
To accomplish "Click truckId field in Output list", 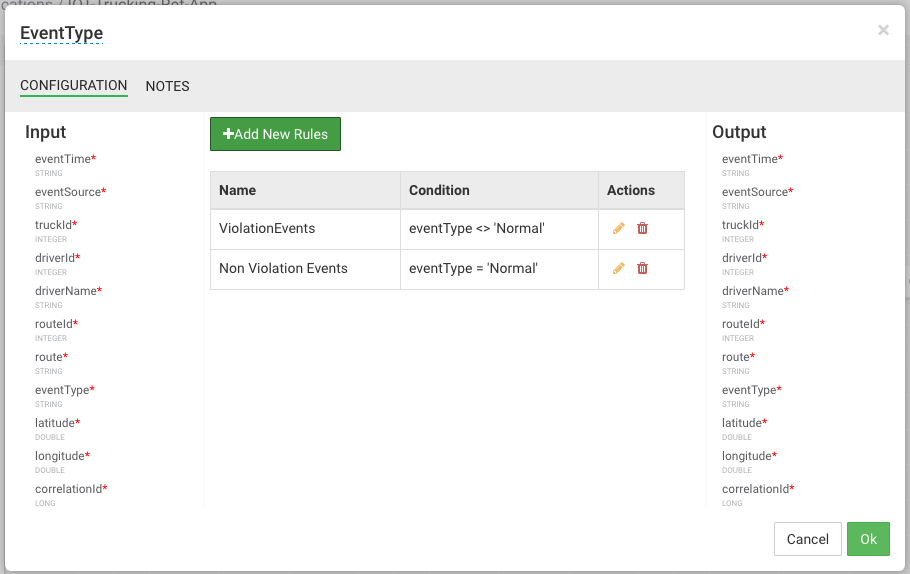I will (741, 225).
